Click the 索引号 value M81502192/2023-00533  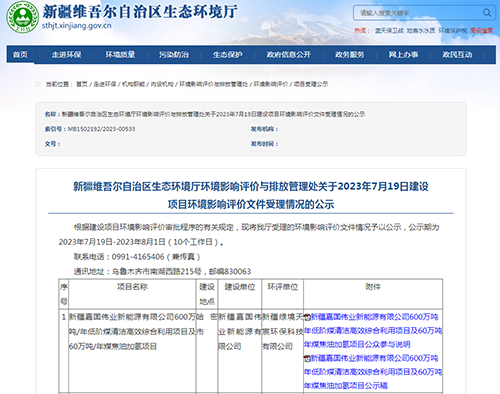[x=101, y=129]
